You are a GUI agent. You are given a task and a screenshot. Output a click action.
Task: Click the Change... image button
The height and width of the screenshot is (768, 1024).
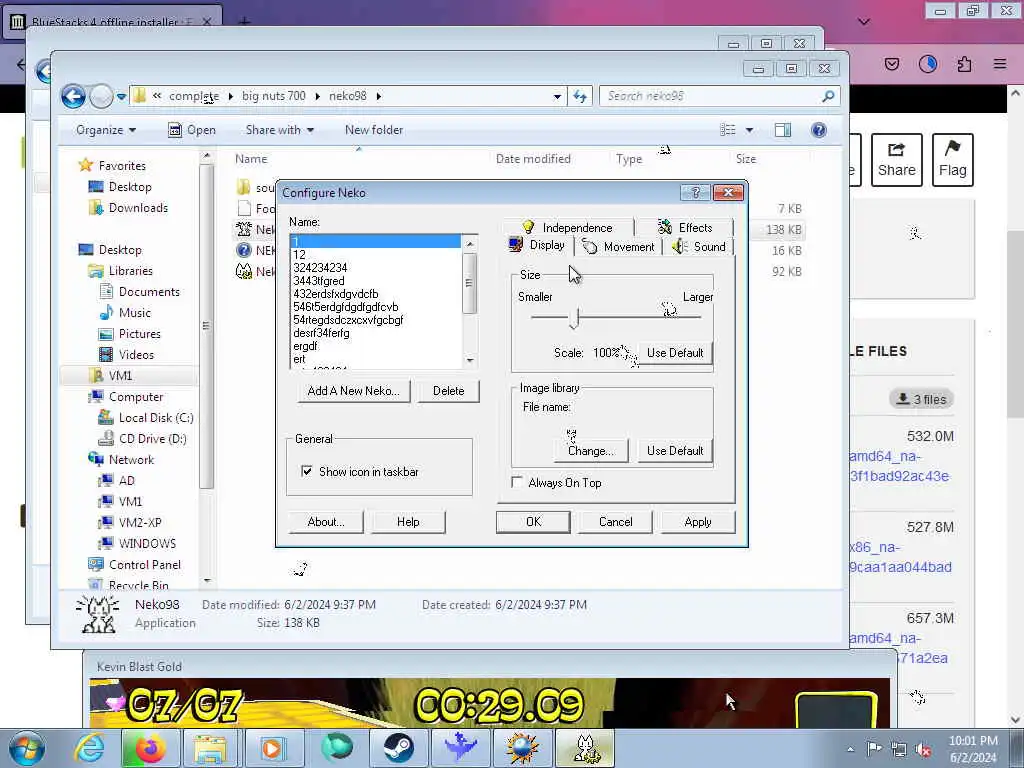(x=590, y=451)
